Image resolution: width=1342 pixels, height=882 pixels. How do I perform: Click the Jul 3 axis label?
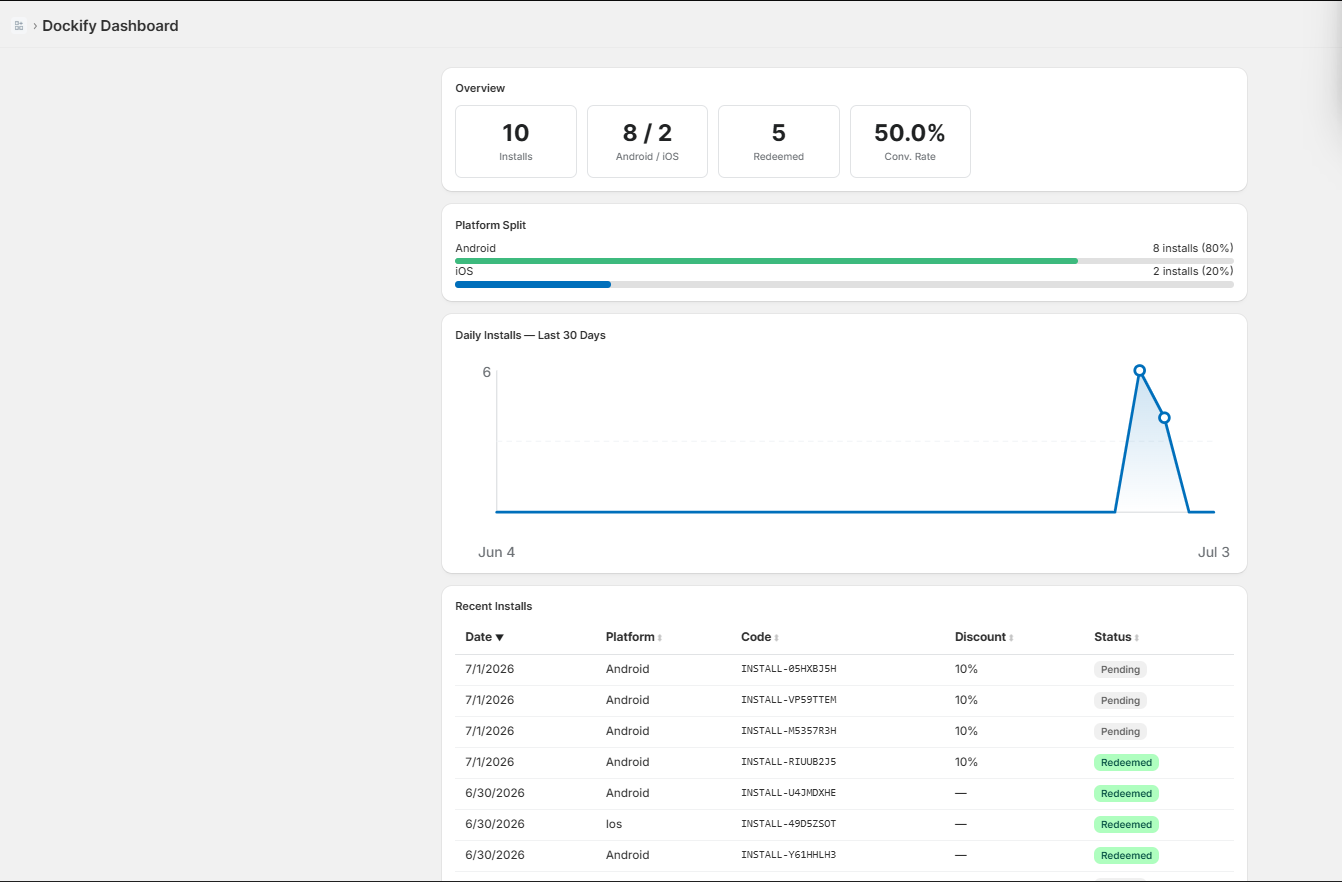[1214, 552]
